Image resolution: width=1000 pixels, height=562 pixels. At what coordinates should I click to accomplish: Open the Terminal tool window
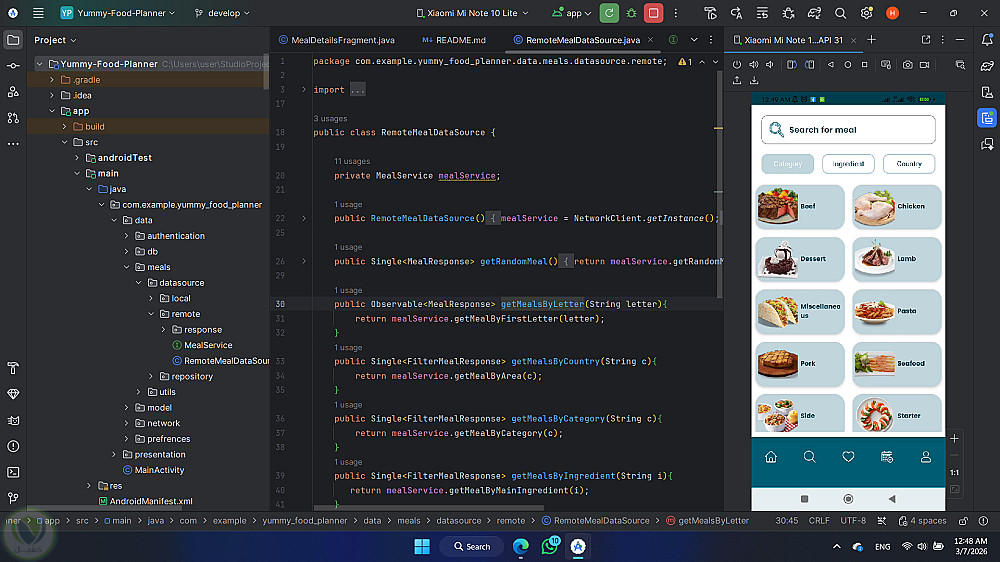click(x=13, y=472)
